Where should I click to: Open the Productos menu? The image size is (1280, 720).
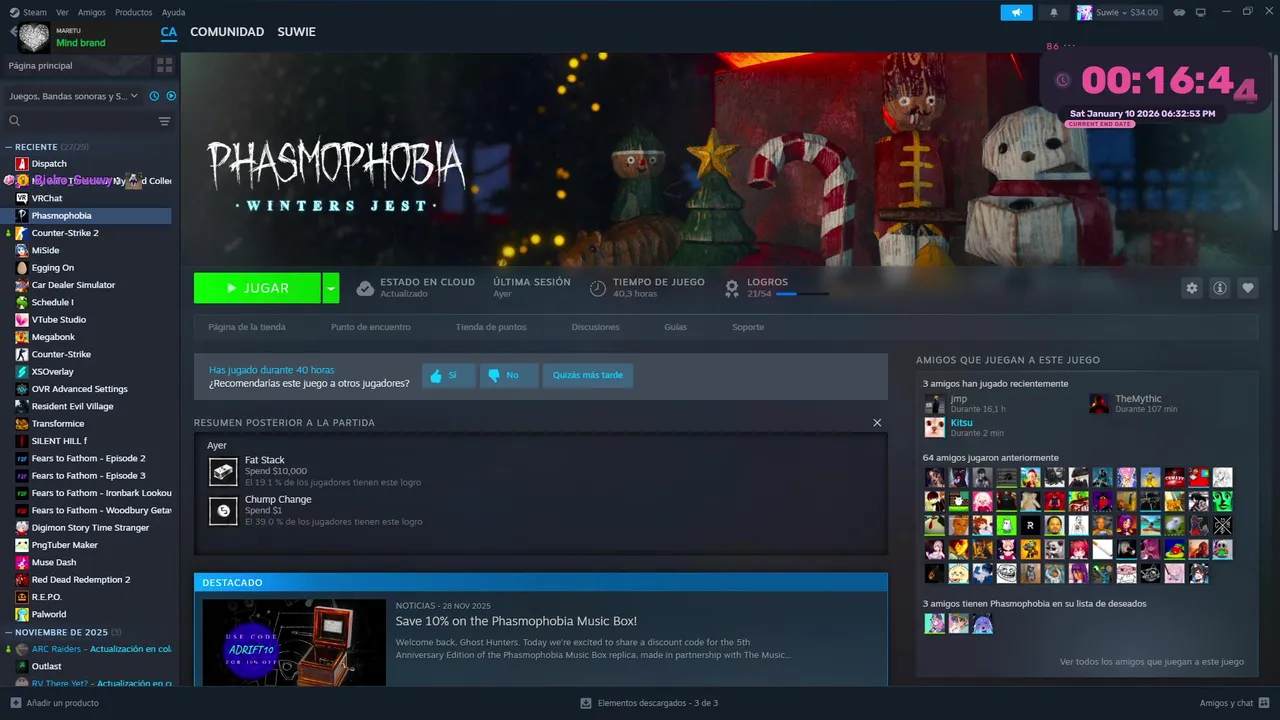(134, 12)
